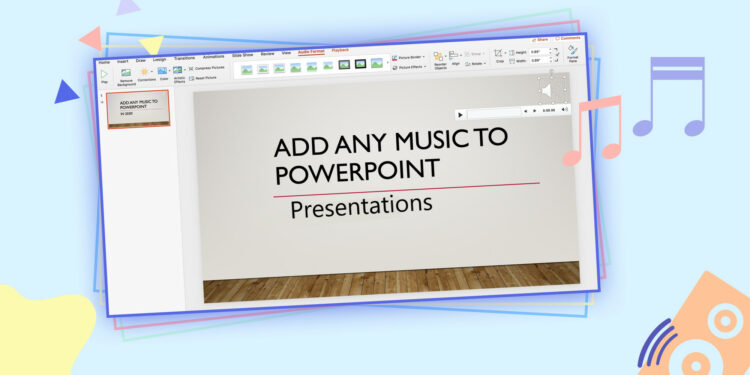
Task: Switch to the Playback tab
Action: click(x=340, y=50)
